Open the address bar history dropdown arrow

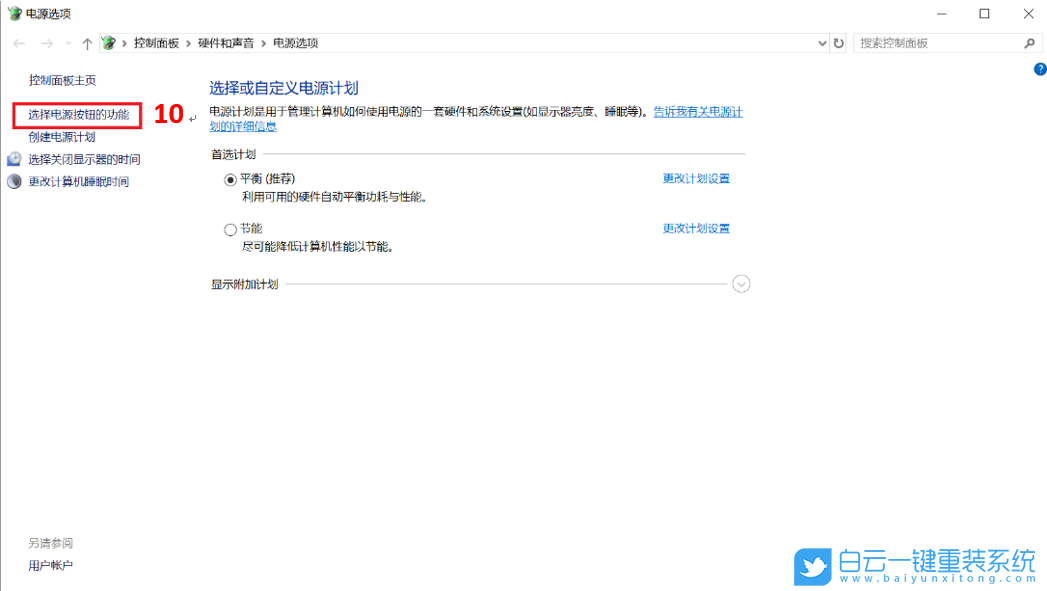tap(822, 42)
